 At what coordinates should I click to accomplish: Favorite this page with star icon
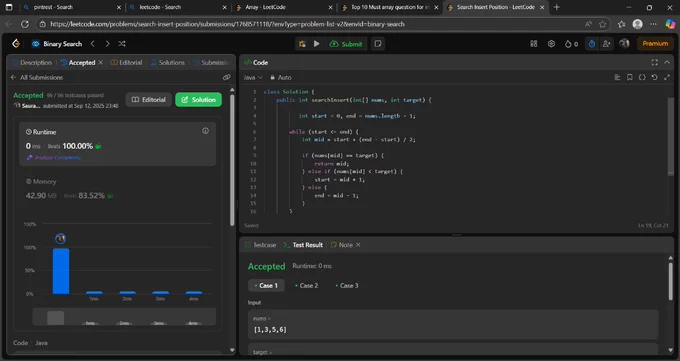[x=602, y=24]
